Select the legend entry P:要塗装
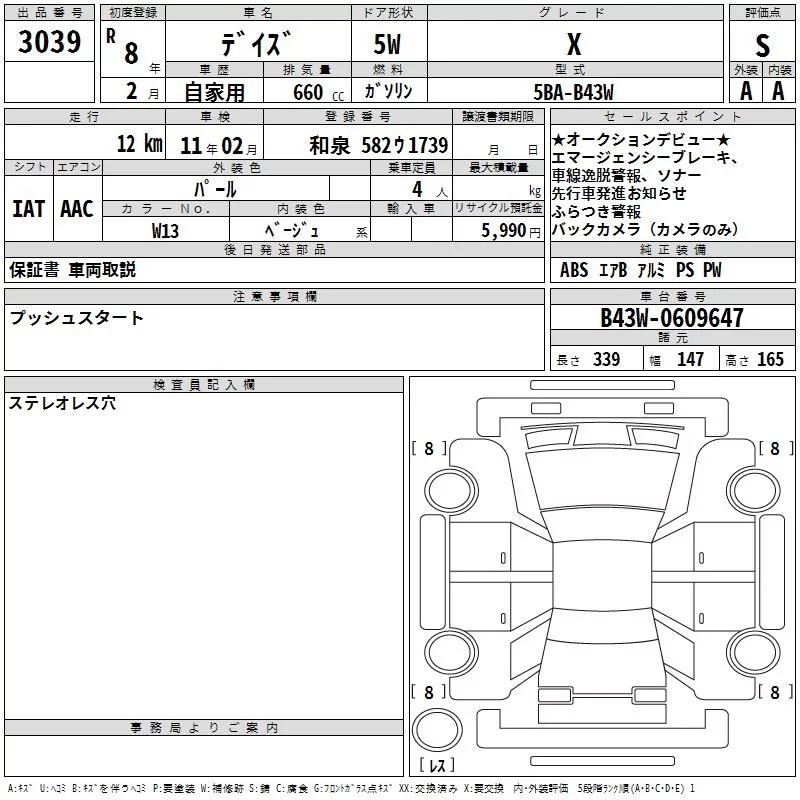 click(x=173, y=789)
